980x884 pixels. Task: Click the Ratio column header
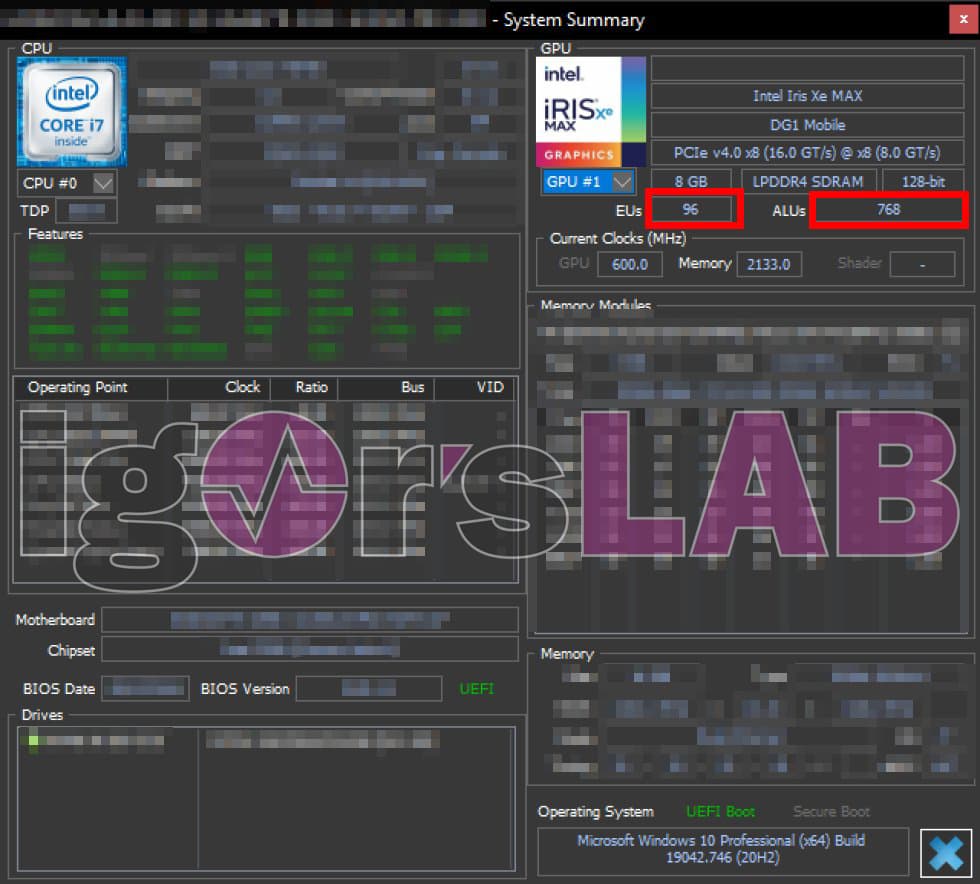click(x=311, y=388)
